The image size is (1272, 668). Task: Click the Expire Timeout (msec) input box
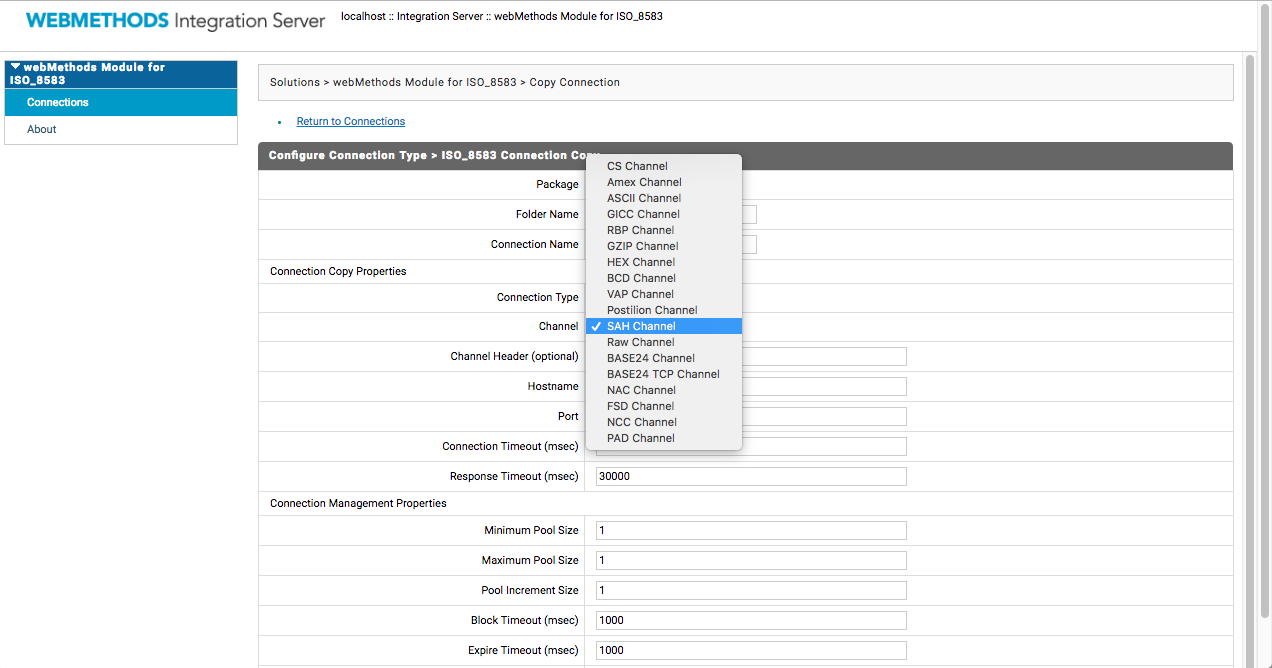pos(751,650)
